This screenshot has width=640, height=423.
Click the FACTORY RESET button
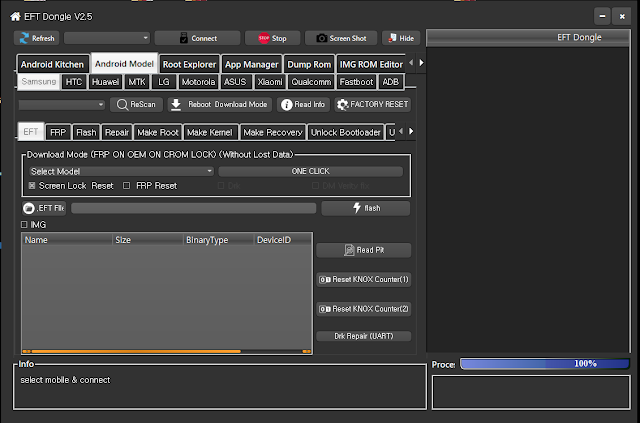click(x=373, y=105)
